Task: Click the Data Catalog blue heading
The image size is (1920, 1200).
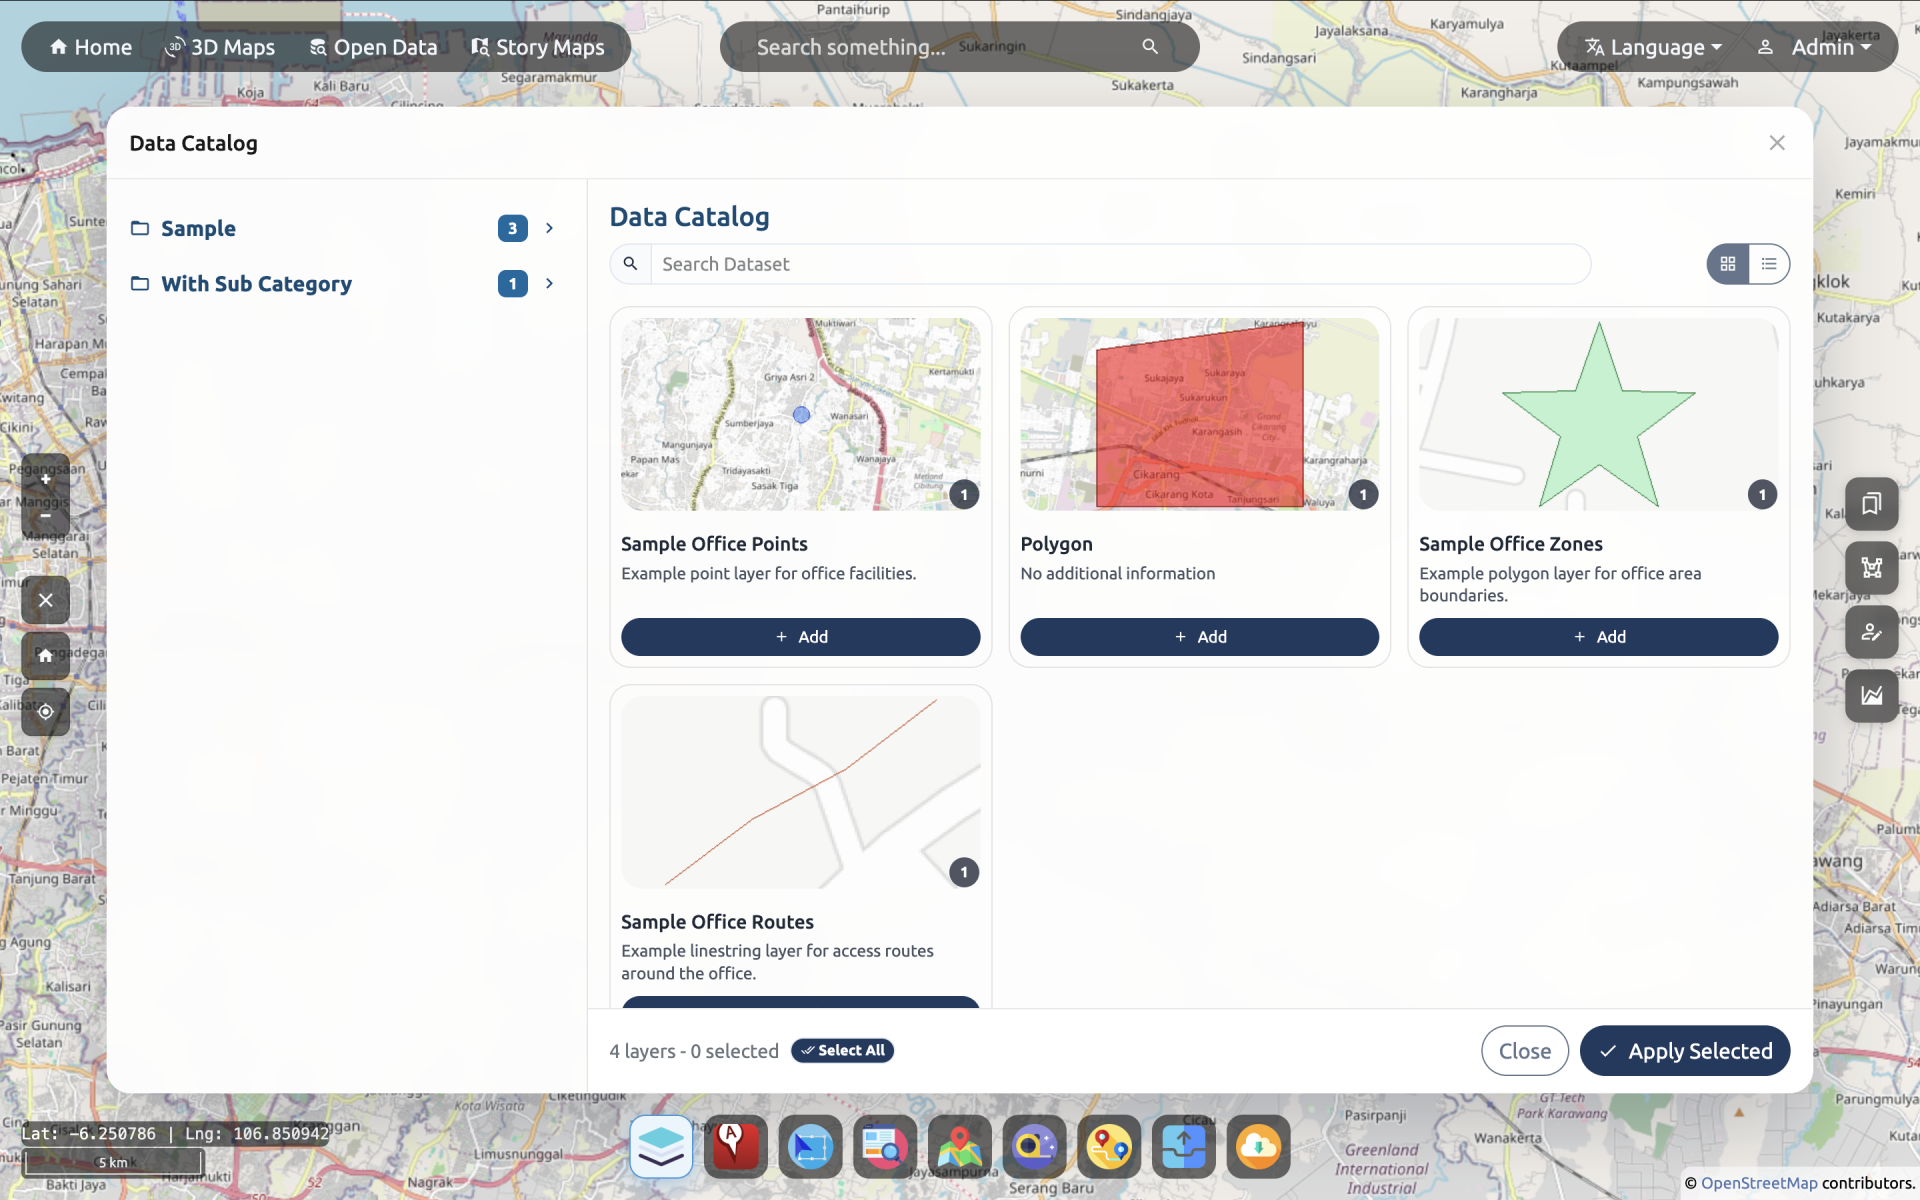Action: [x=689, y=217]
